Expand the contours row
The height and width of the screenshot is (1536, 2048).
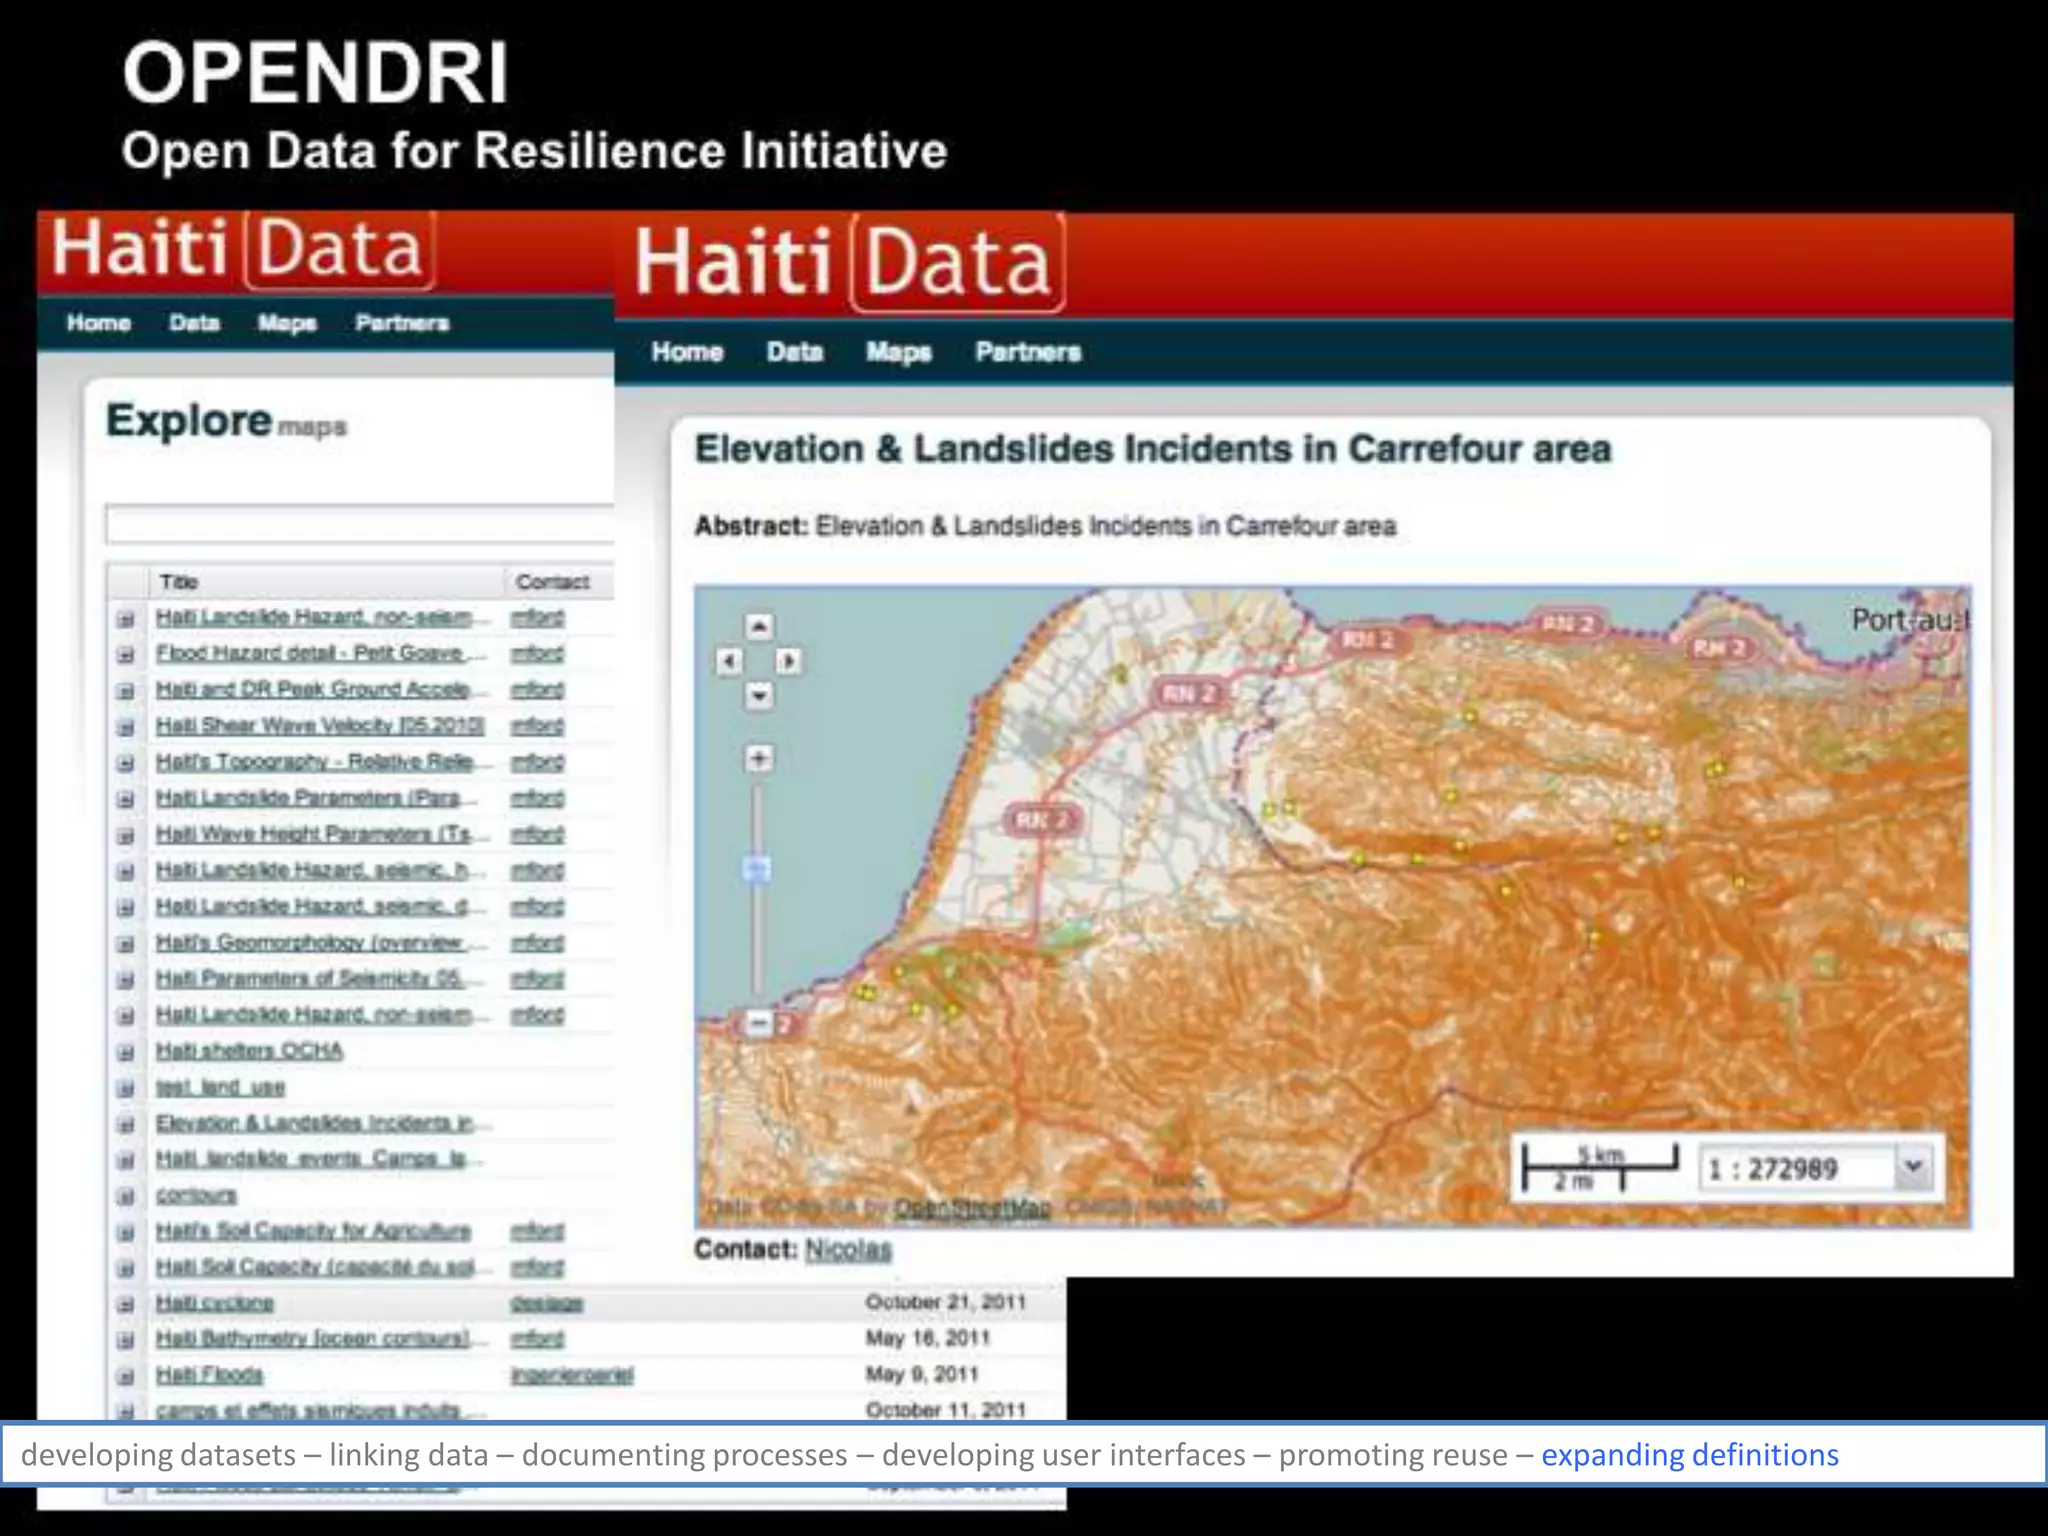[x=126, y=1196]
